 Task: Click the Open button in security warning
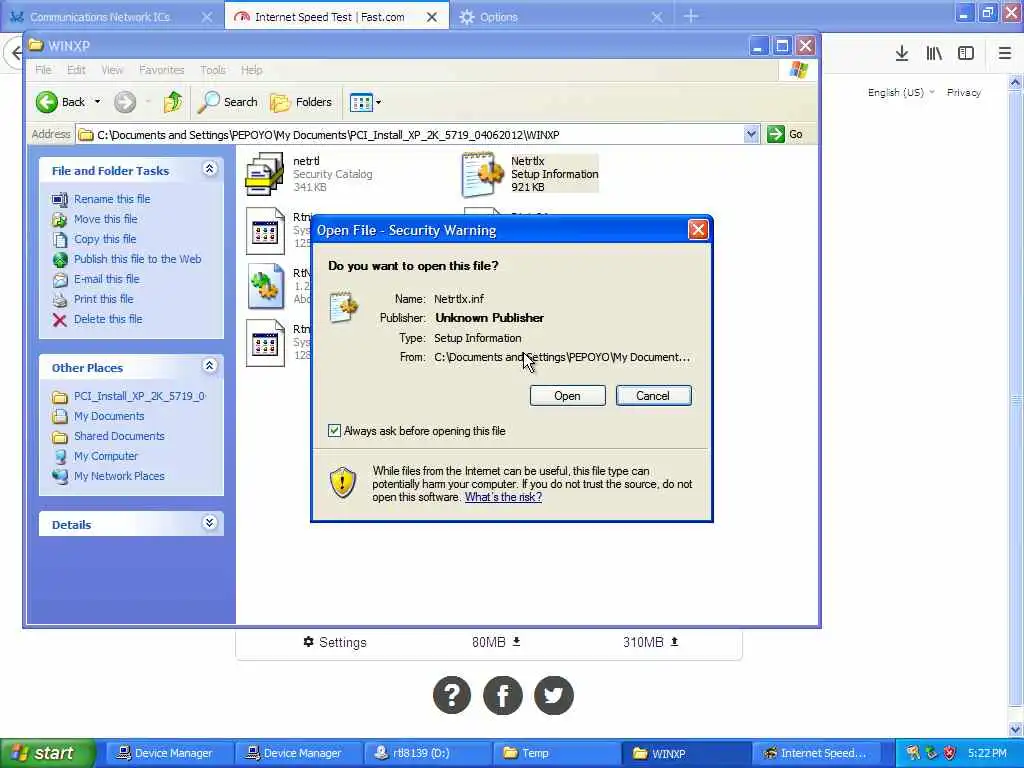567,396
